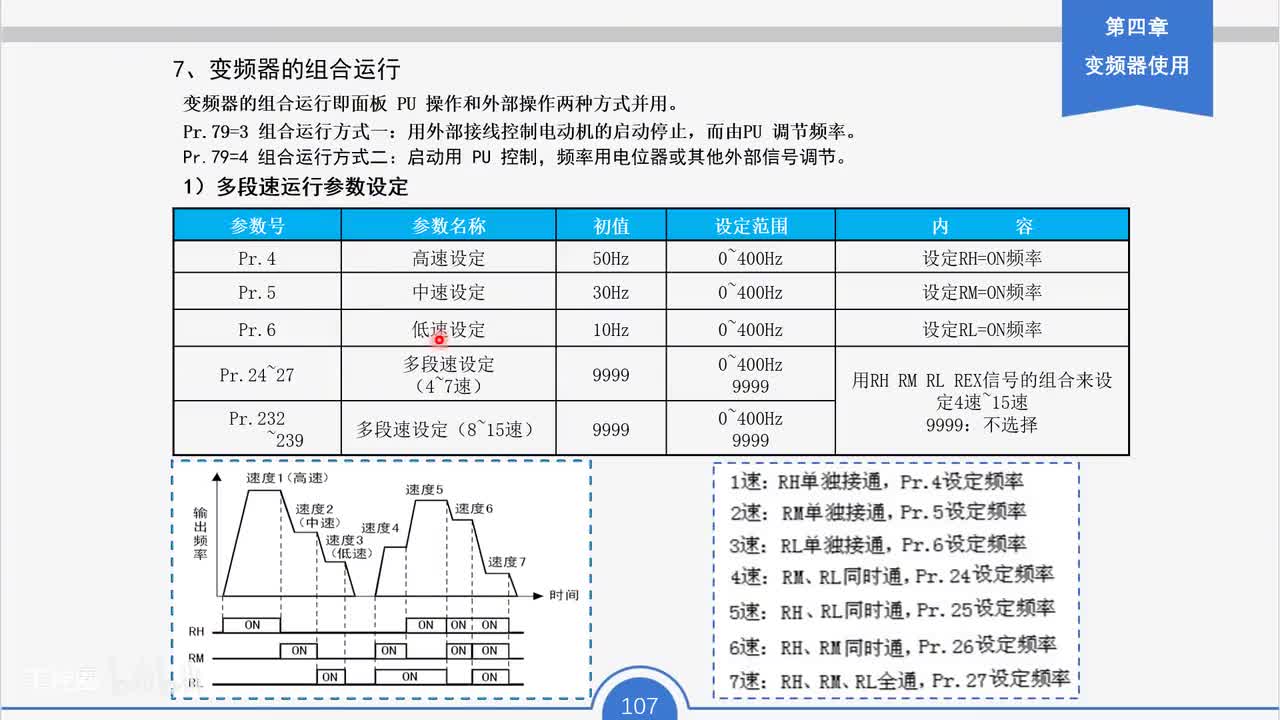This screenshot has width=1280, height=720.
Task: Click the "Pr.5" cell
Action: tap(257, 292)
